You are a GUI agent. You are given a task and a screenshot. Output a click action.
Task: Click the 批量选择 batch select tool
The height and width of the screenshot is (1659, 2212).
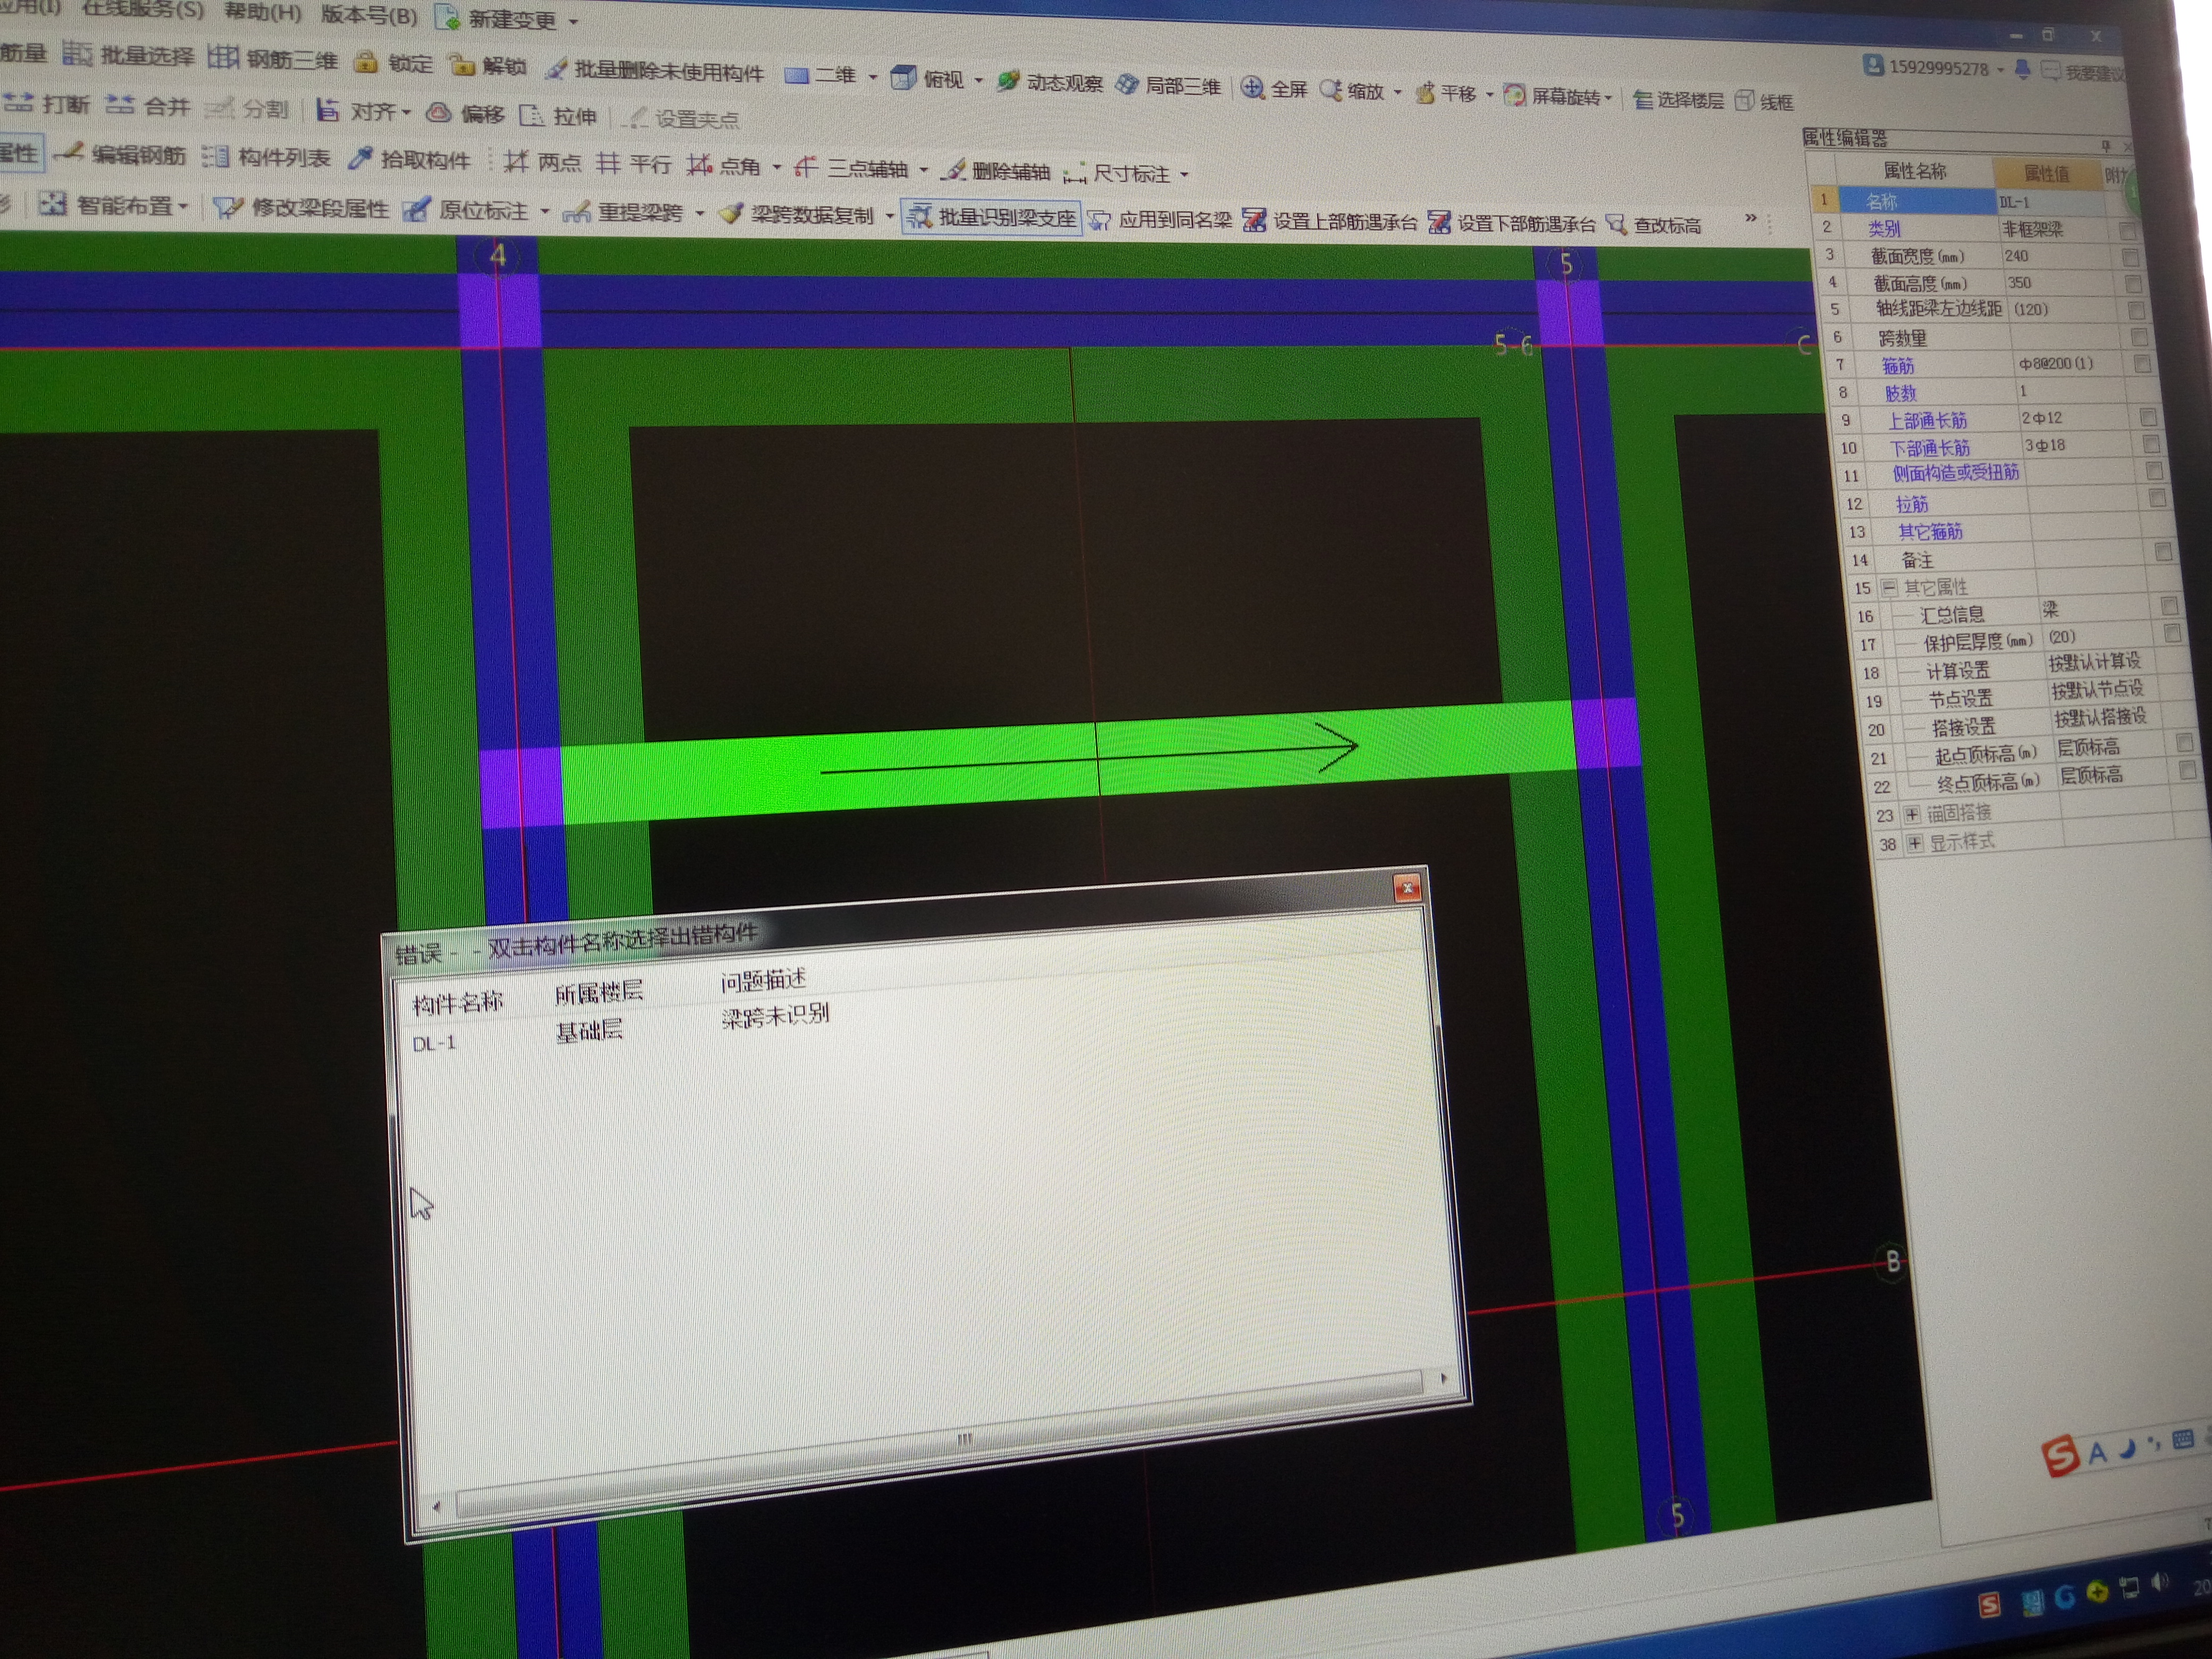[x=128, y=55]
